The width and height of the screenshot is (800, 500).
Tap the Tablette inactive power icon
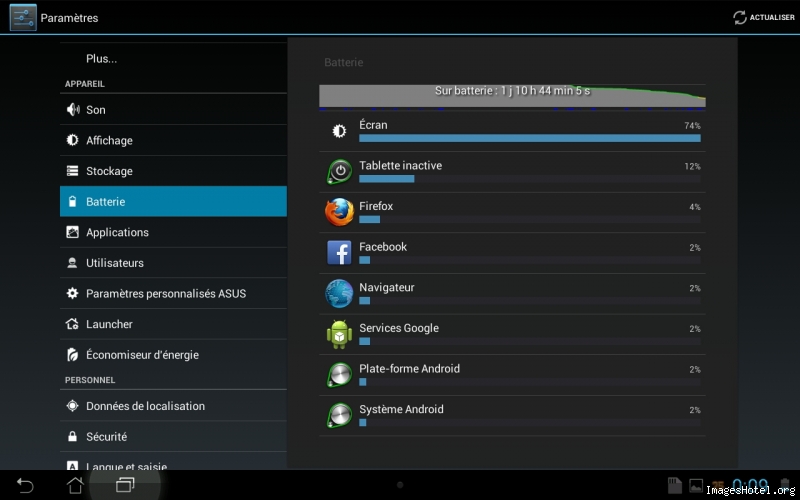(339, 171)
